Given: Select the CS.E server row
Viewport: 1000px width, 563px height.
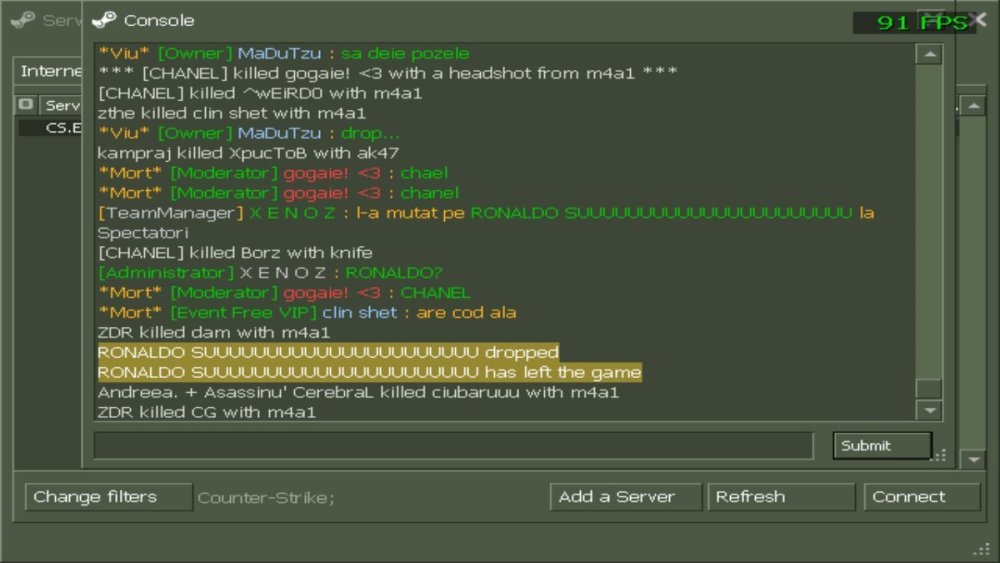Looking at the screenshot, I should pyautogui.click(x=50, y=128).
